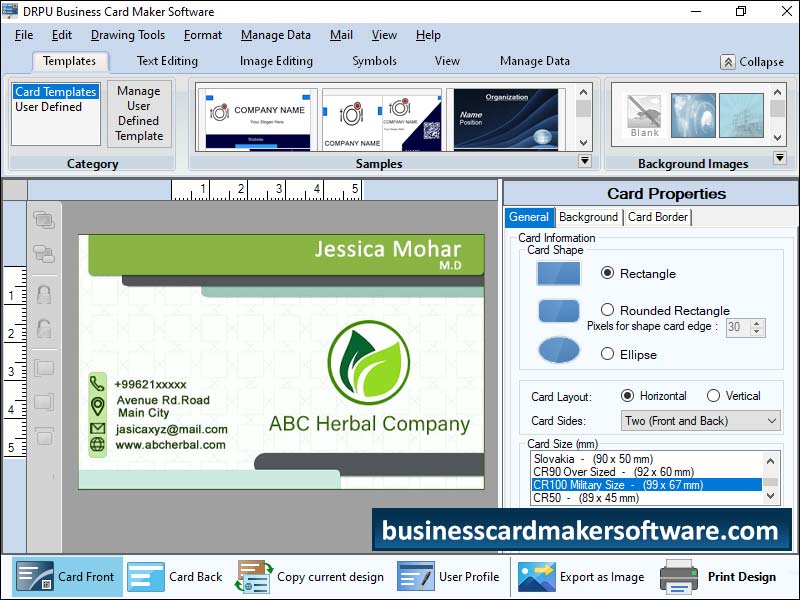Expand Background Images dropdown arrow
Screen dimensions: 800x600
coord(780,158)
